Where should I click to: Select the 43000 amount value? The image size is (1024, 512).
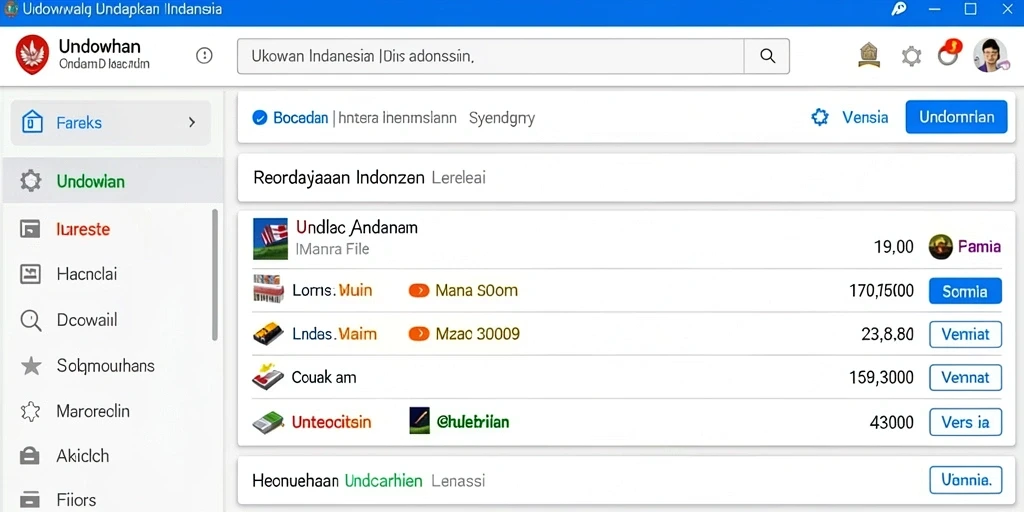[891, 423]
